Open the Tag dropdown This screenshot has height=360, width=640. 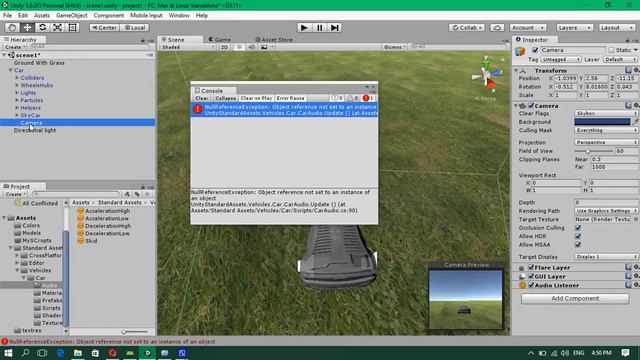coord(561,59)
